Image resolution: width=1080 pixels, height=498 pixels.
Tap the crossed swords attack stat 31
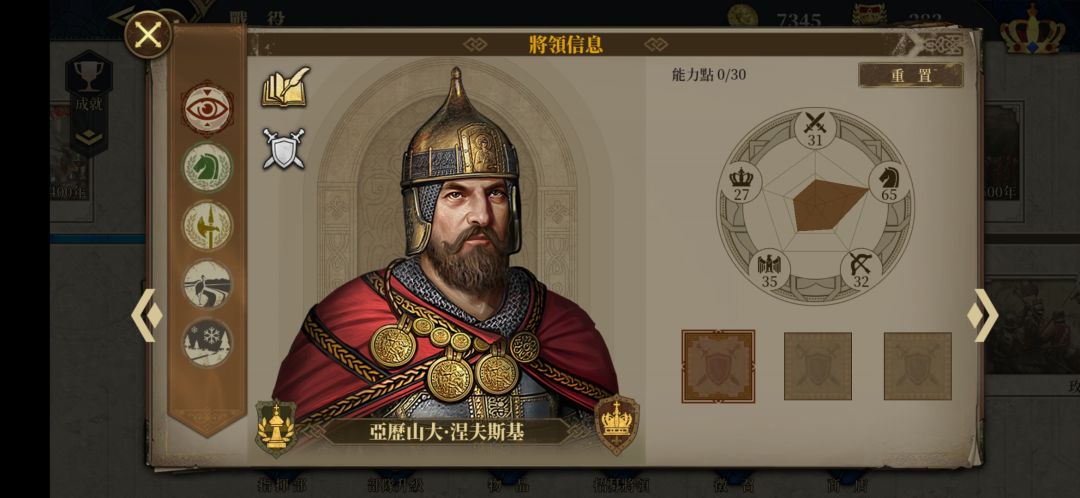tap(816, 129)
